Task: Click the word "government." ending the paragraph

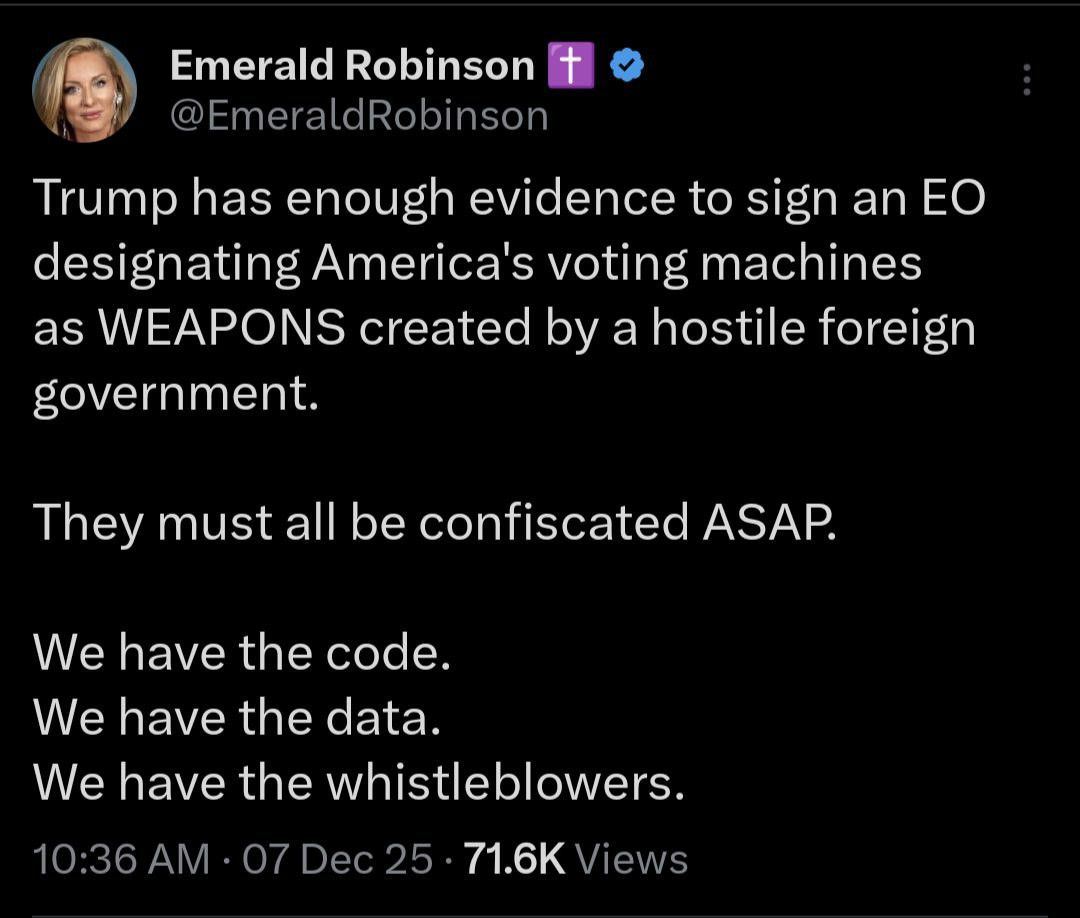Action: click(x=176, y=394)
